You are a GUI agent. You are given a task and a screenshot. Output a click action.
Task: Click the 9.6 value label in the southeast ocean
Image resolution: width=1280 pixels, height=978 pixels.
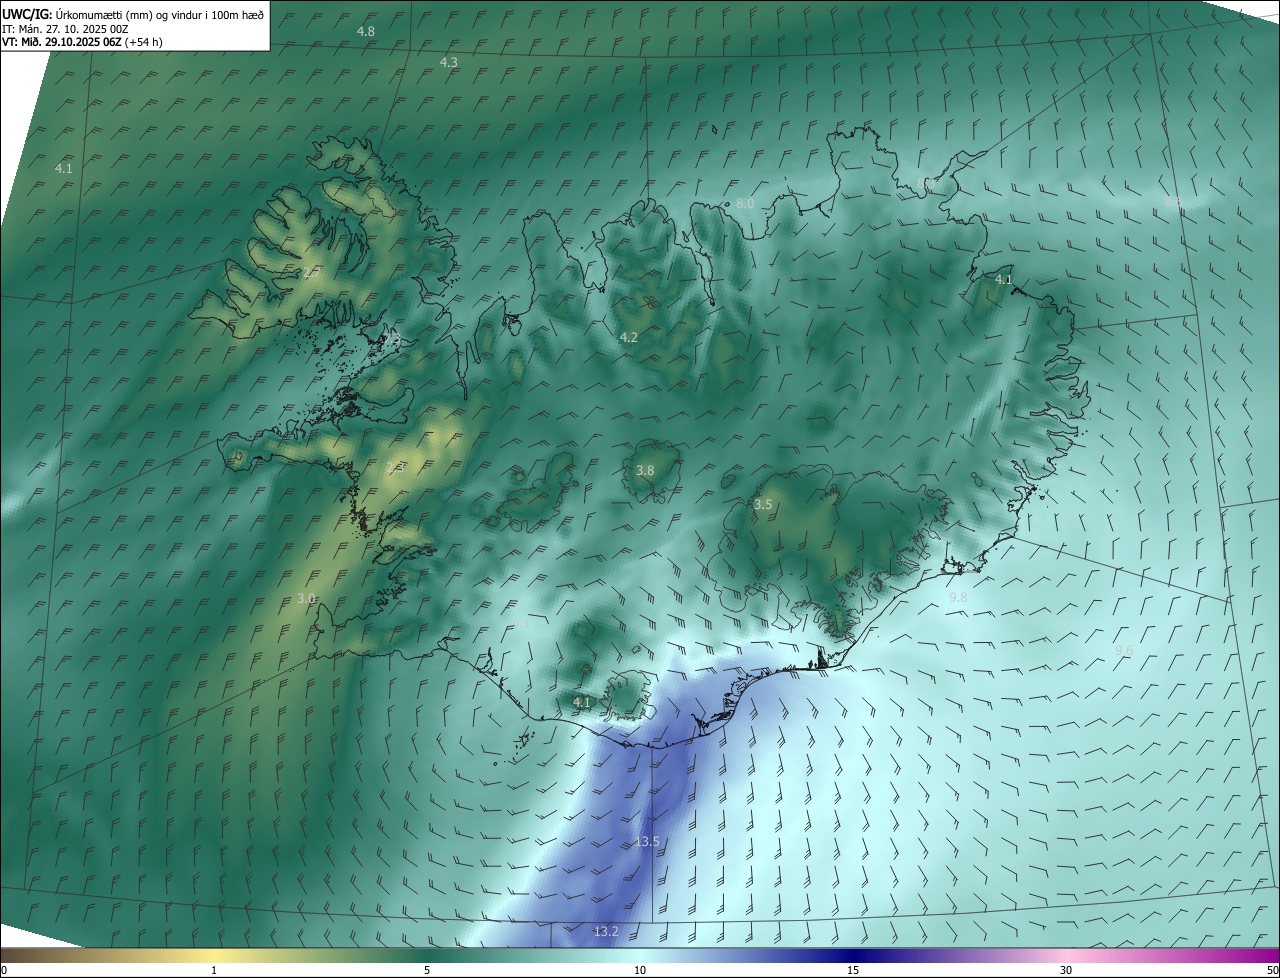pyautogui.click(x=1124, y=650)
